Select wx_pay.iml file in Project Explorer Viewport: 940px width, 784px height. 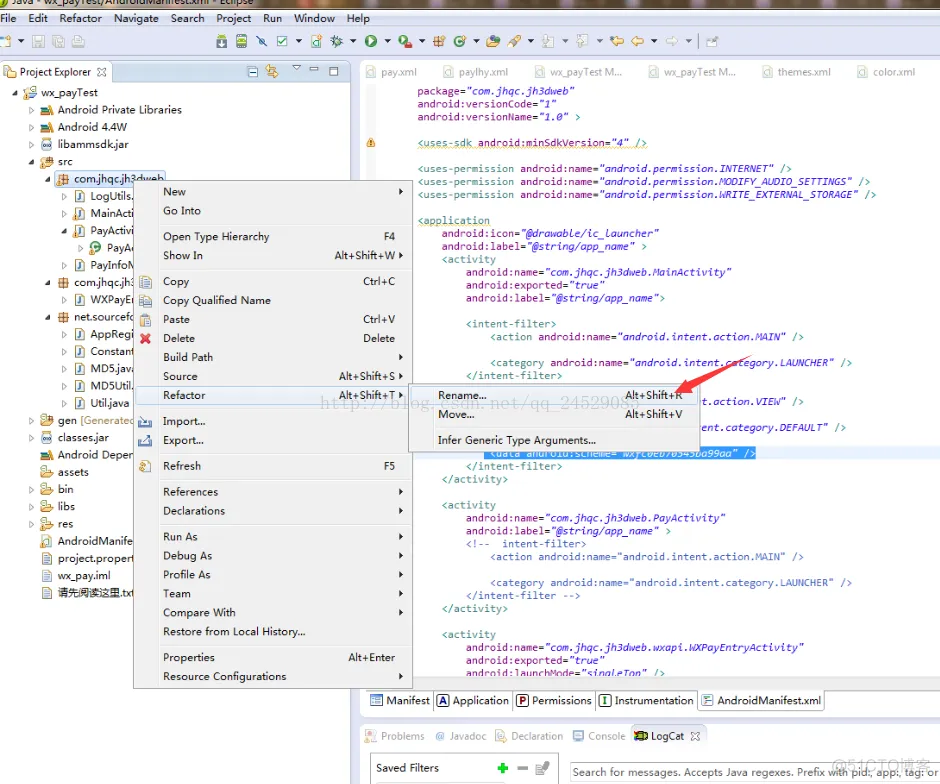click(83, 576)
